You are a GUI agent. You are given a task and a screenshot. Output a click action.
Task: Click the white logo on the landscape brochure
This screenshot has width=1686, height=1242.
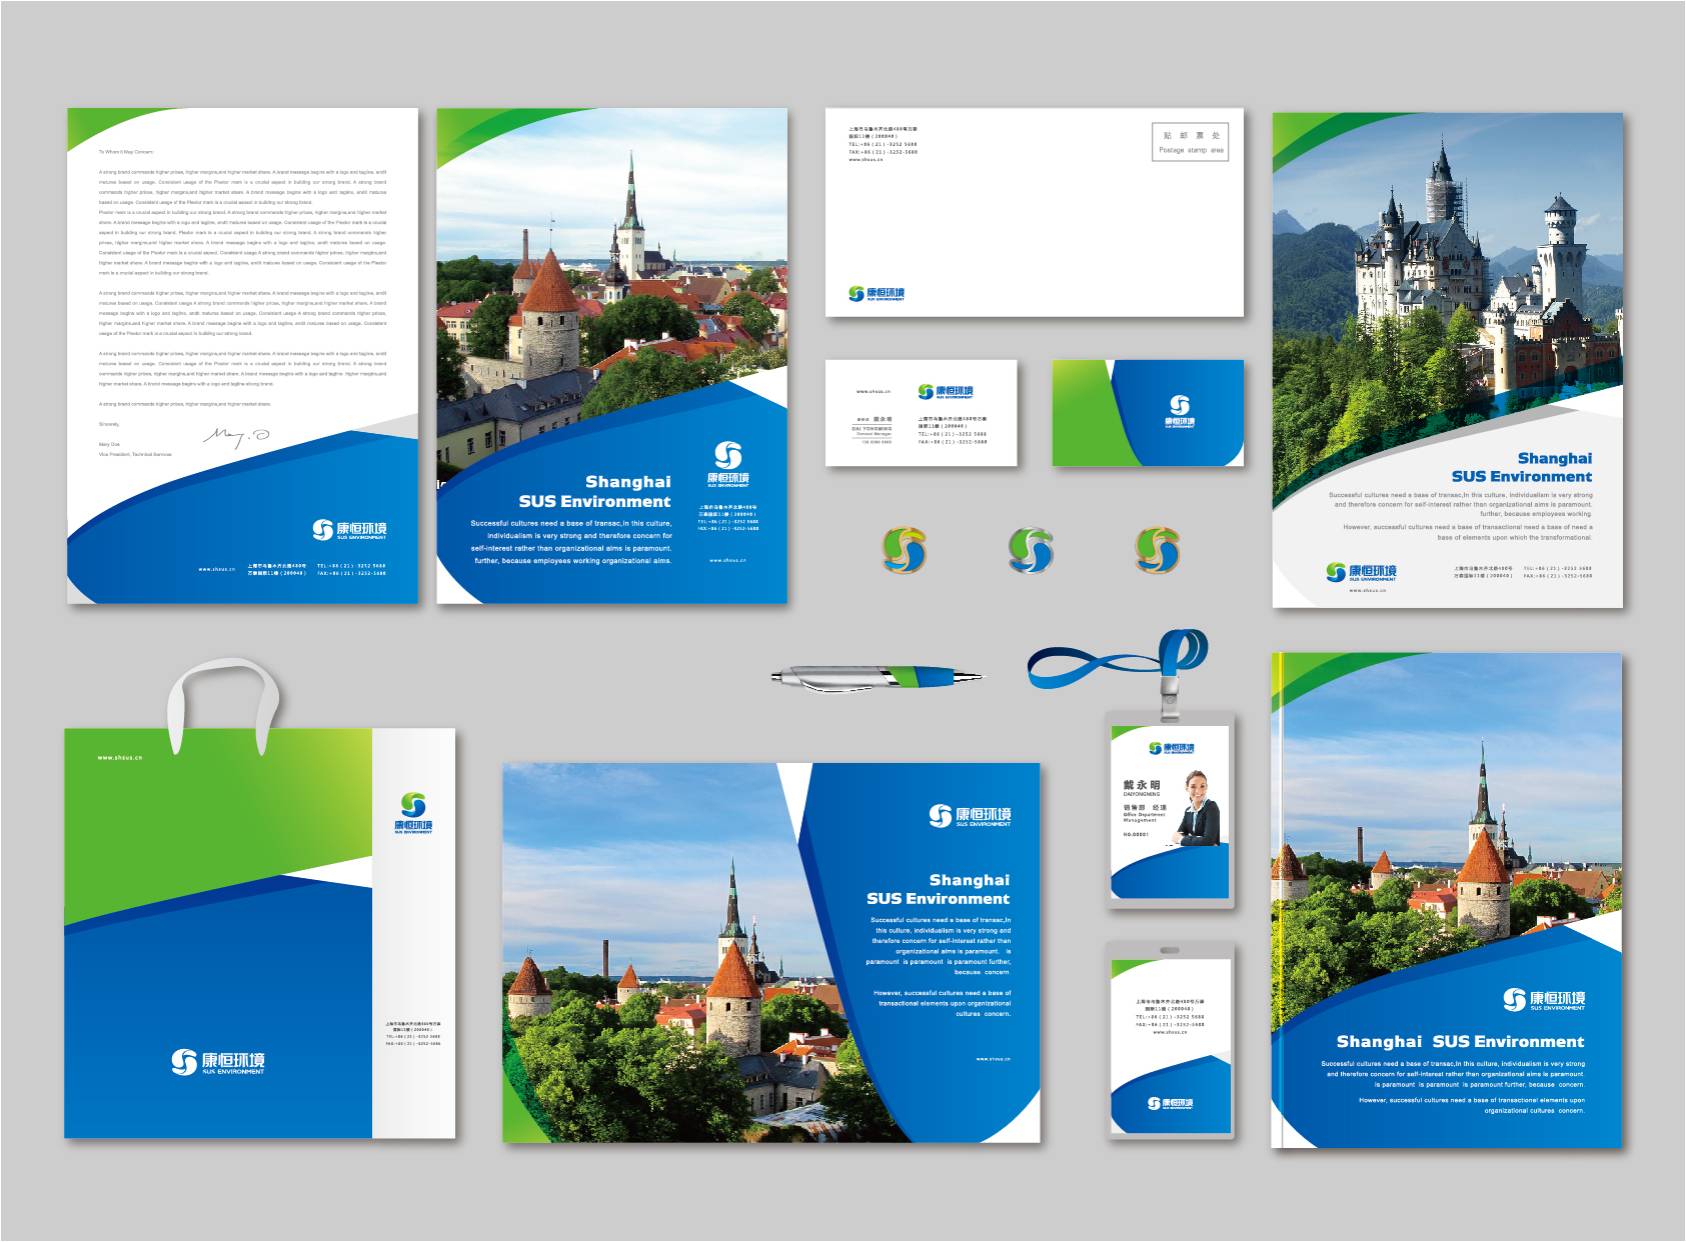tap(969, 816)
